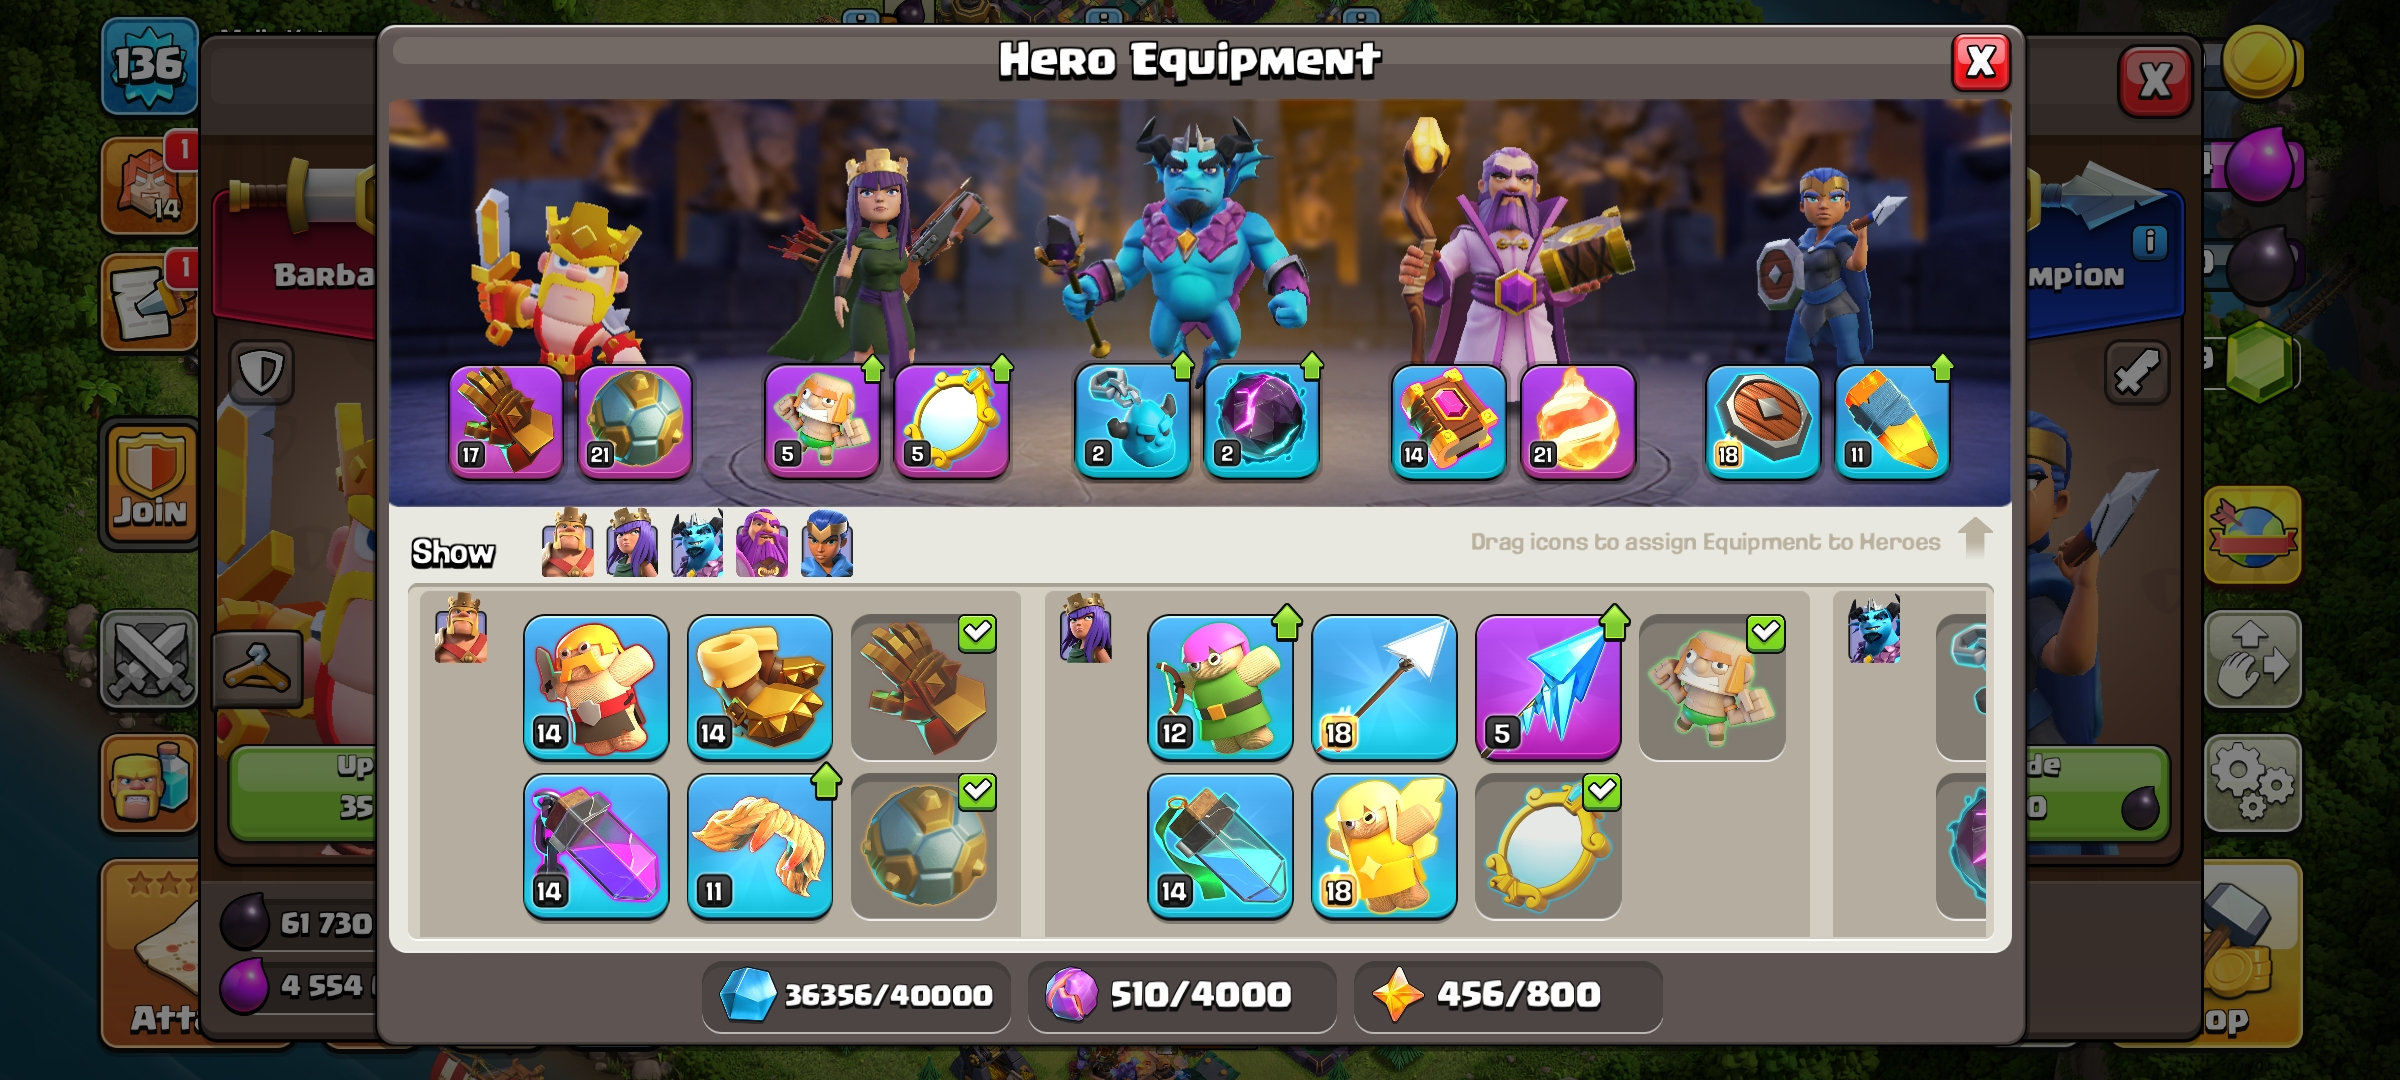The image size is (2400, 1080).
Task: Pick the level 18 Frozen Arrow equipment
Action: tap(1384, 687)
